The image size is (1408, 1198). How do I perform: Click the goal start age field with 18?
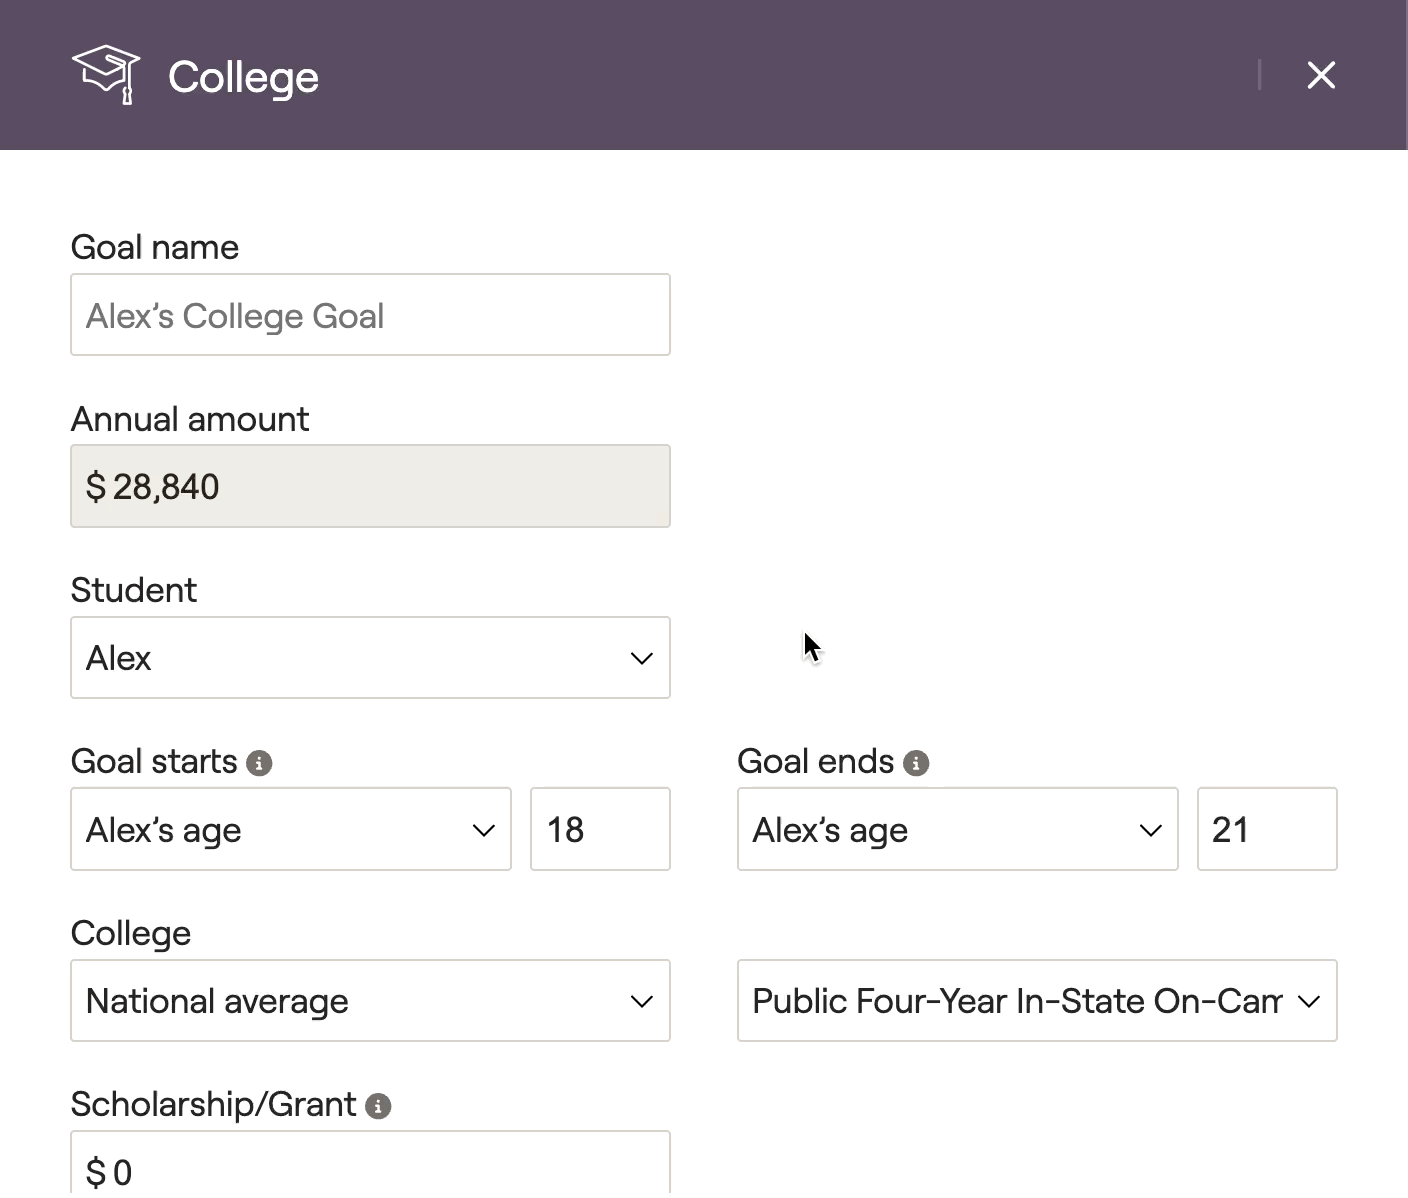pyautogui.click(x=600, y=829)
